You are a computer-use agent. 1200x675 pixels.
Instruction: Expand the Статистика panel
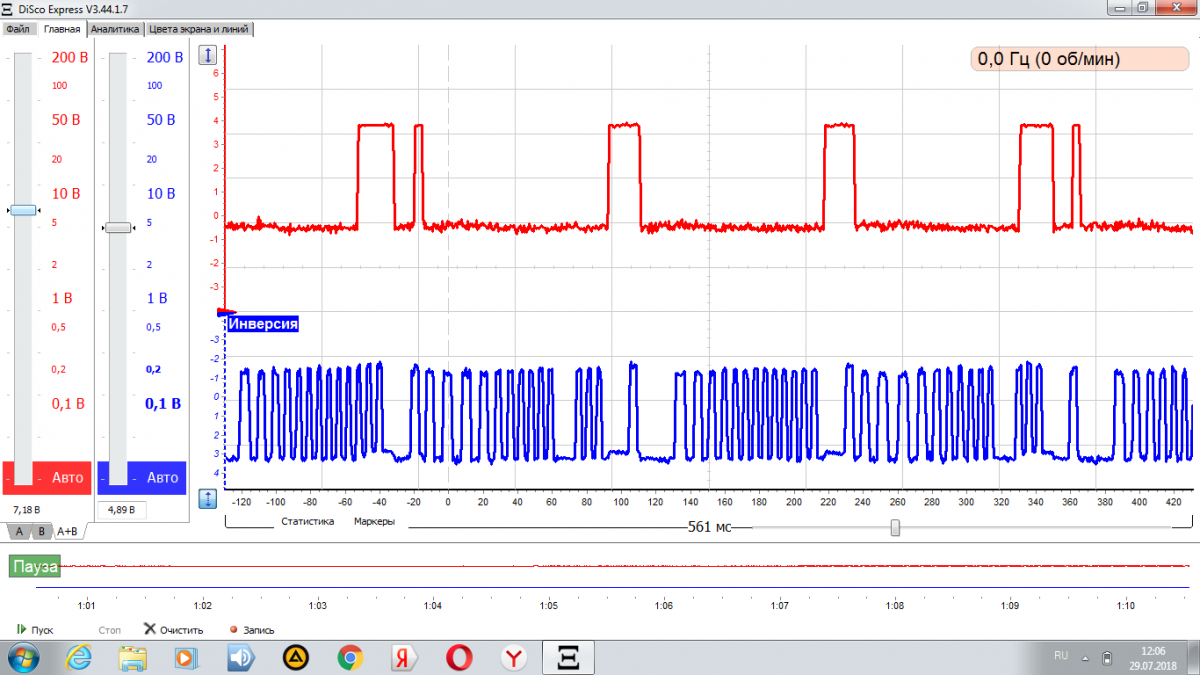point(307,522)
